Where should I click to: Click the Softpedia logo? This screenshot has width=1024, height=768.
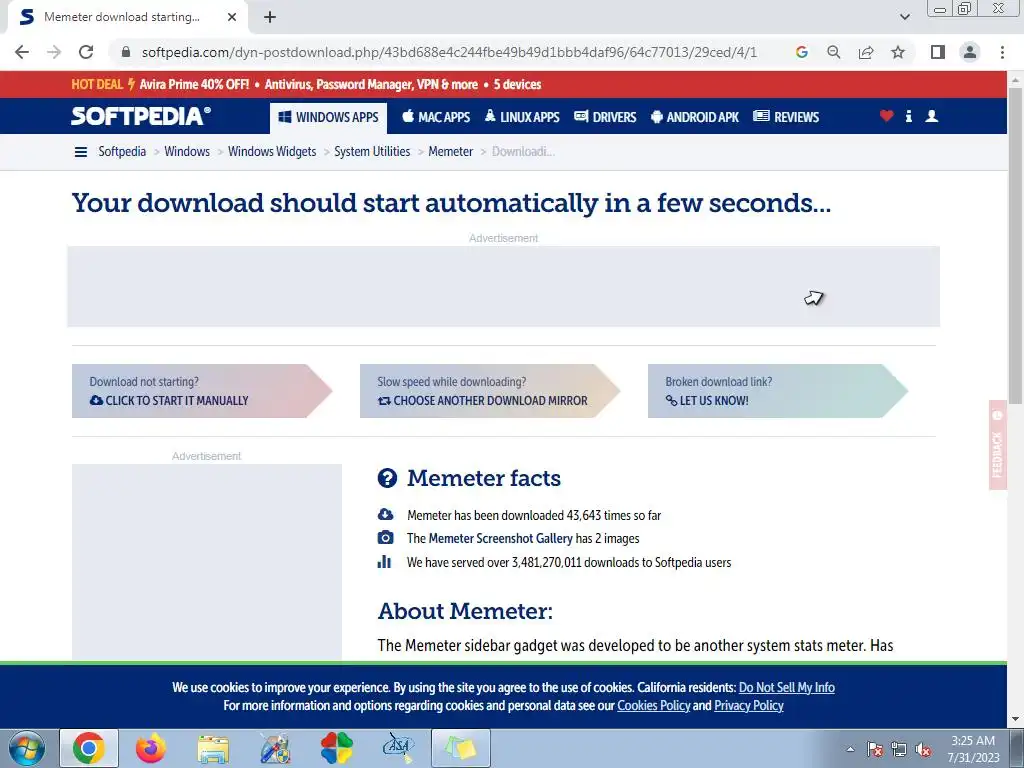(x=140, y=116)
